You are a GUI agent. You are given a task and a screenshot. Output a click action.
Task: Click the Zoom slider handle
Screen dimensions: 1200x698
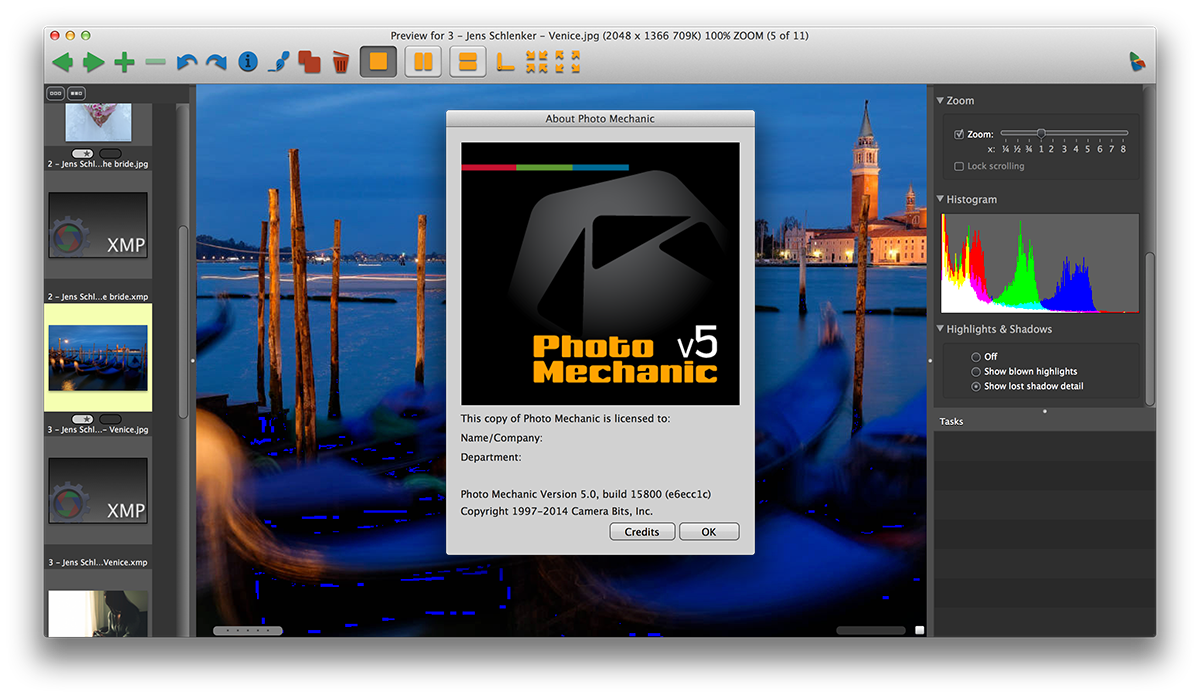point(1041,133)
